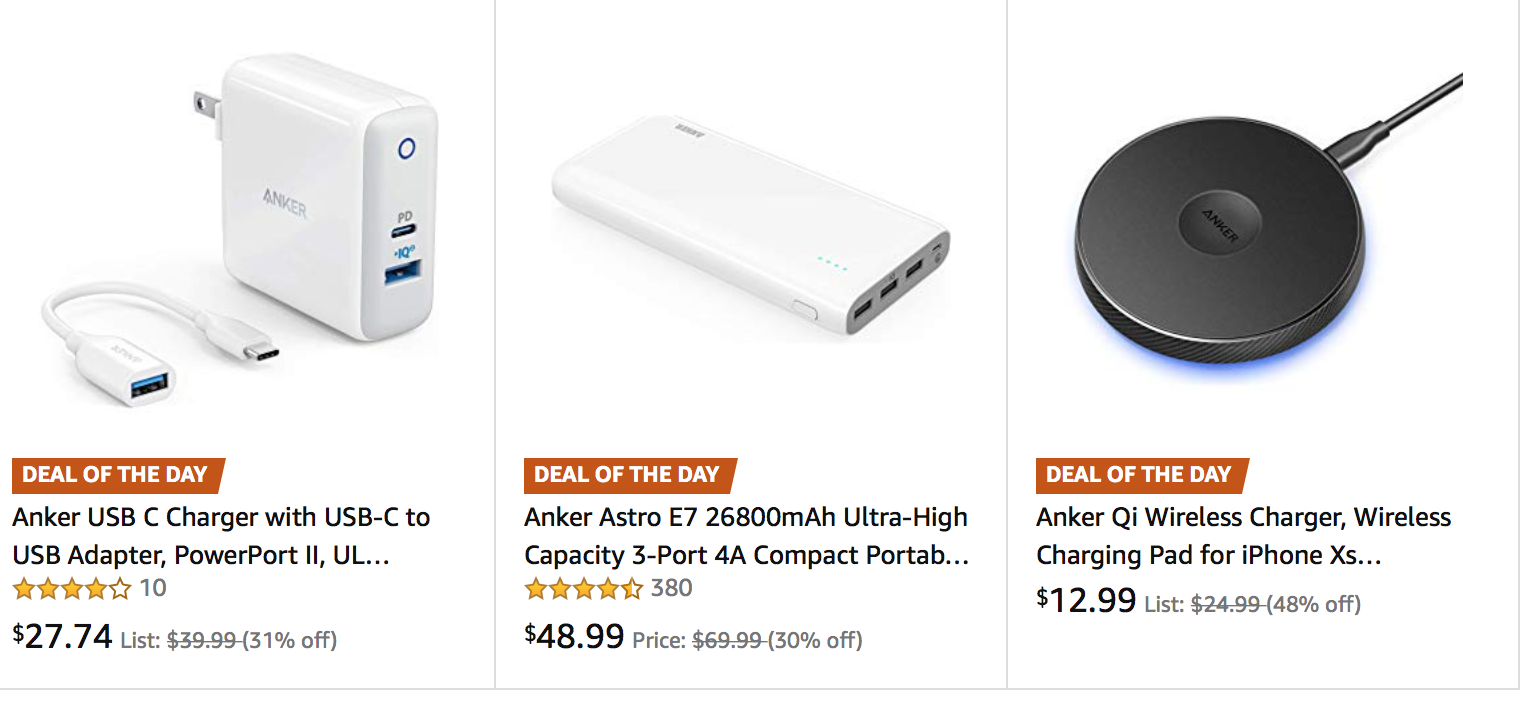Image resolution: width=1522 pixels, height=714 pixels.
Task: Click Deal of the Day badge on Qi Wireless Charger
Action: click(x=1139, y=475)
